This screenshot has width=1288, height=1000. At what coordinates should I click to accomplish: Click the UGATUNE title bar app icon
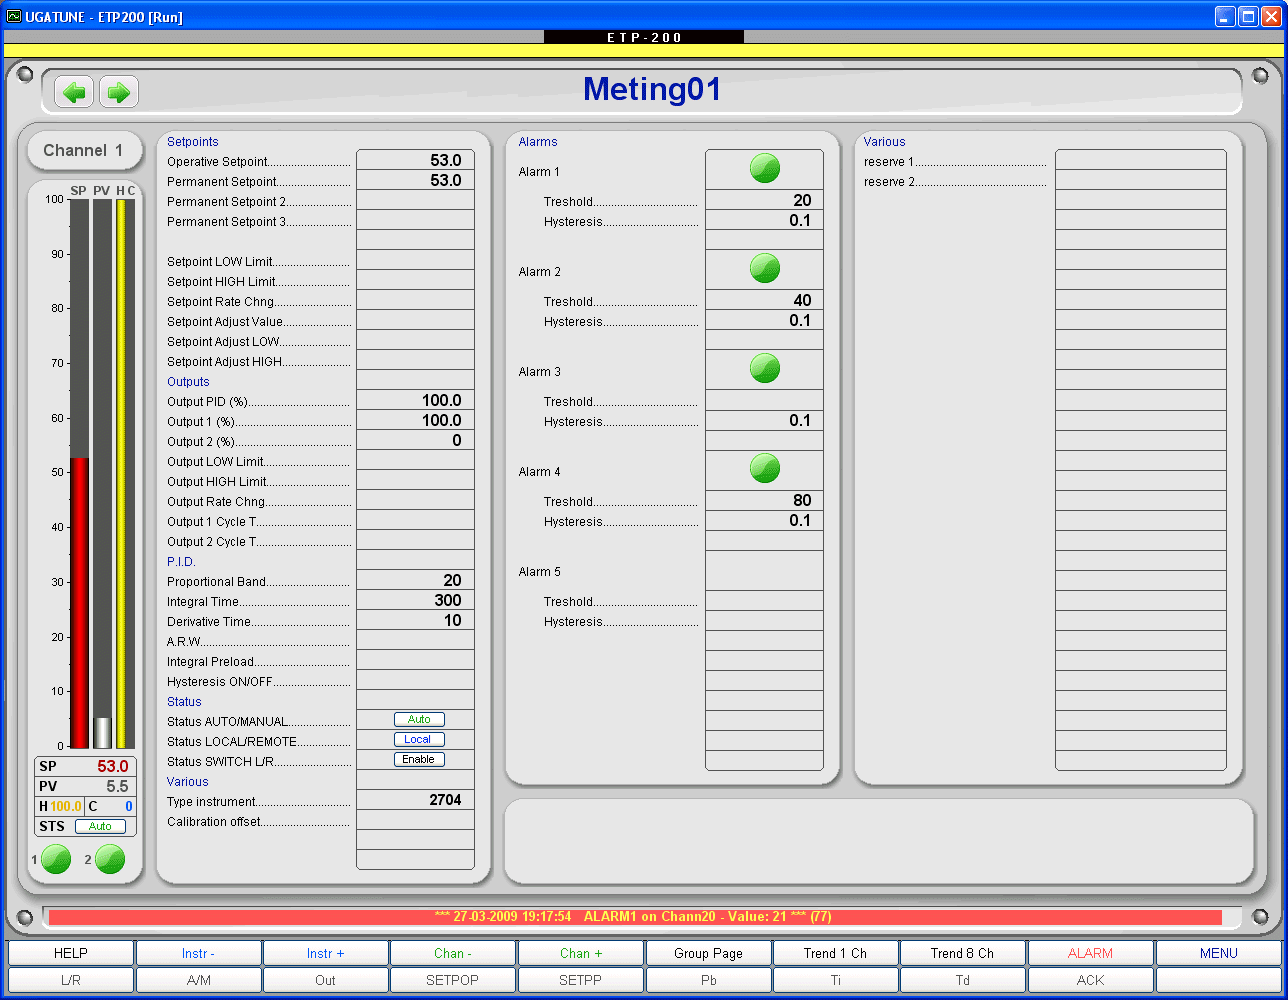coord(14,16)
